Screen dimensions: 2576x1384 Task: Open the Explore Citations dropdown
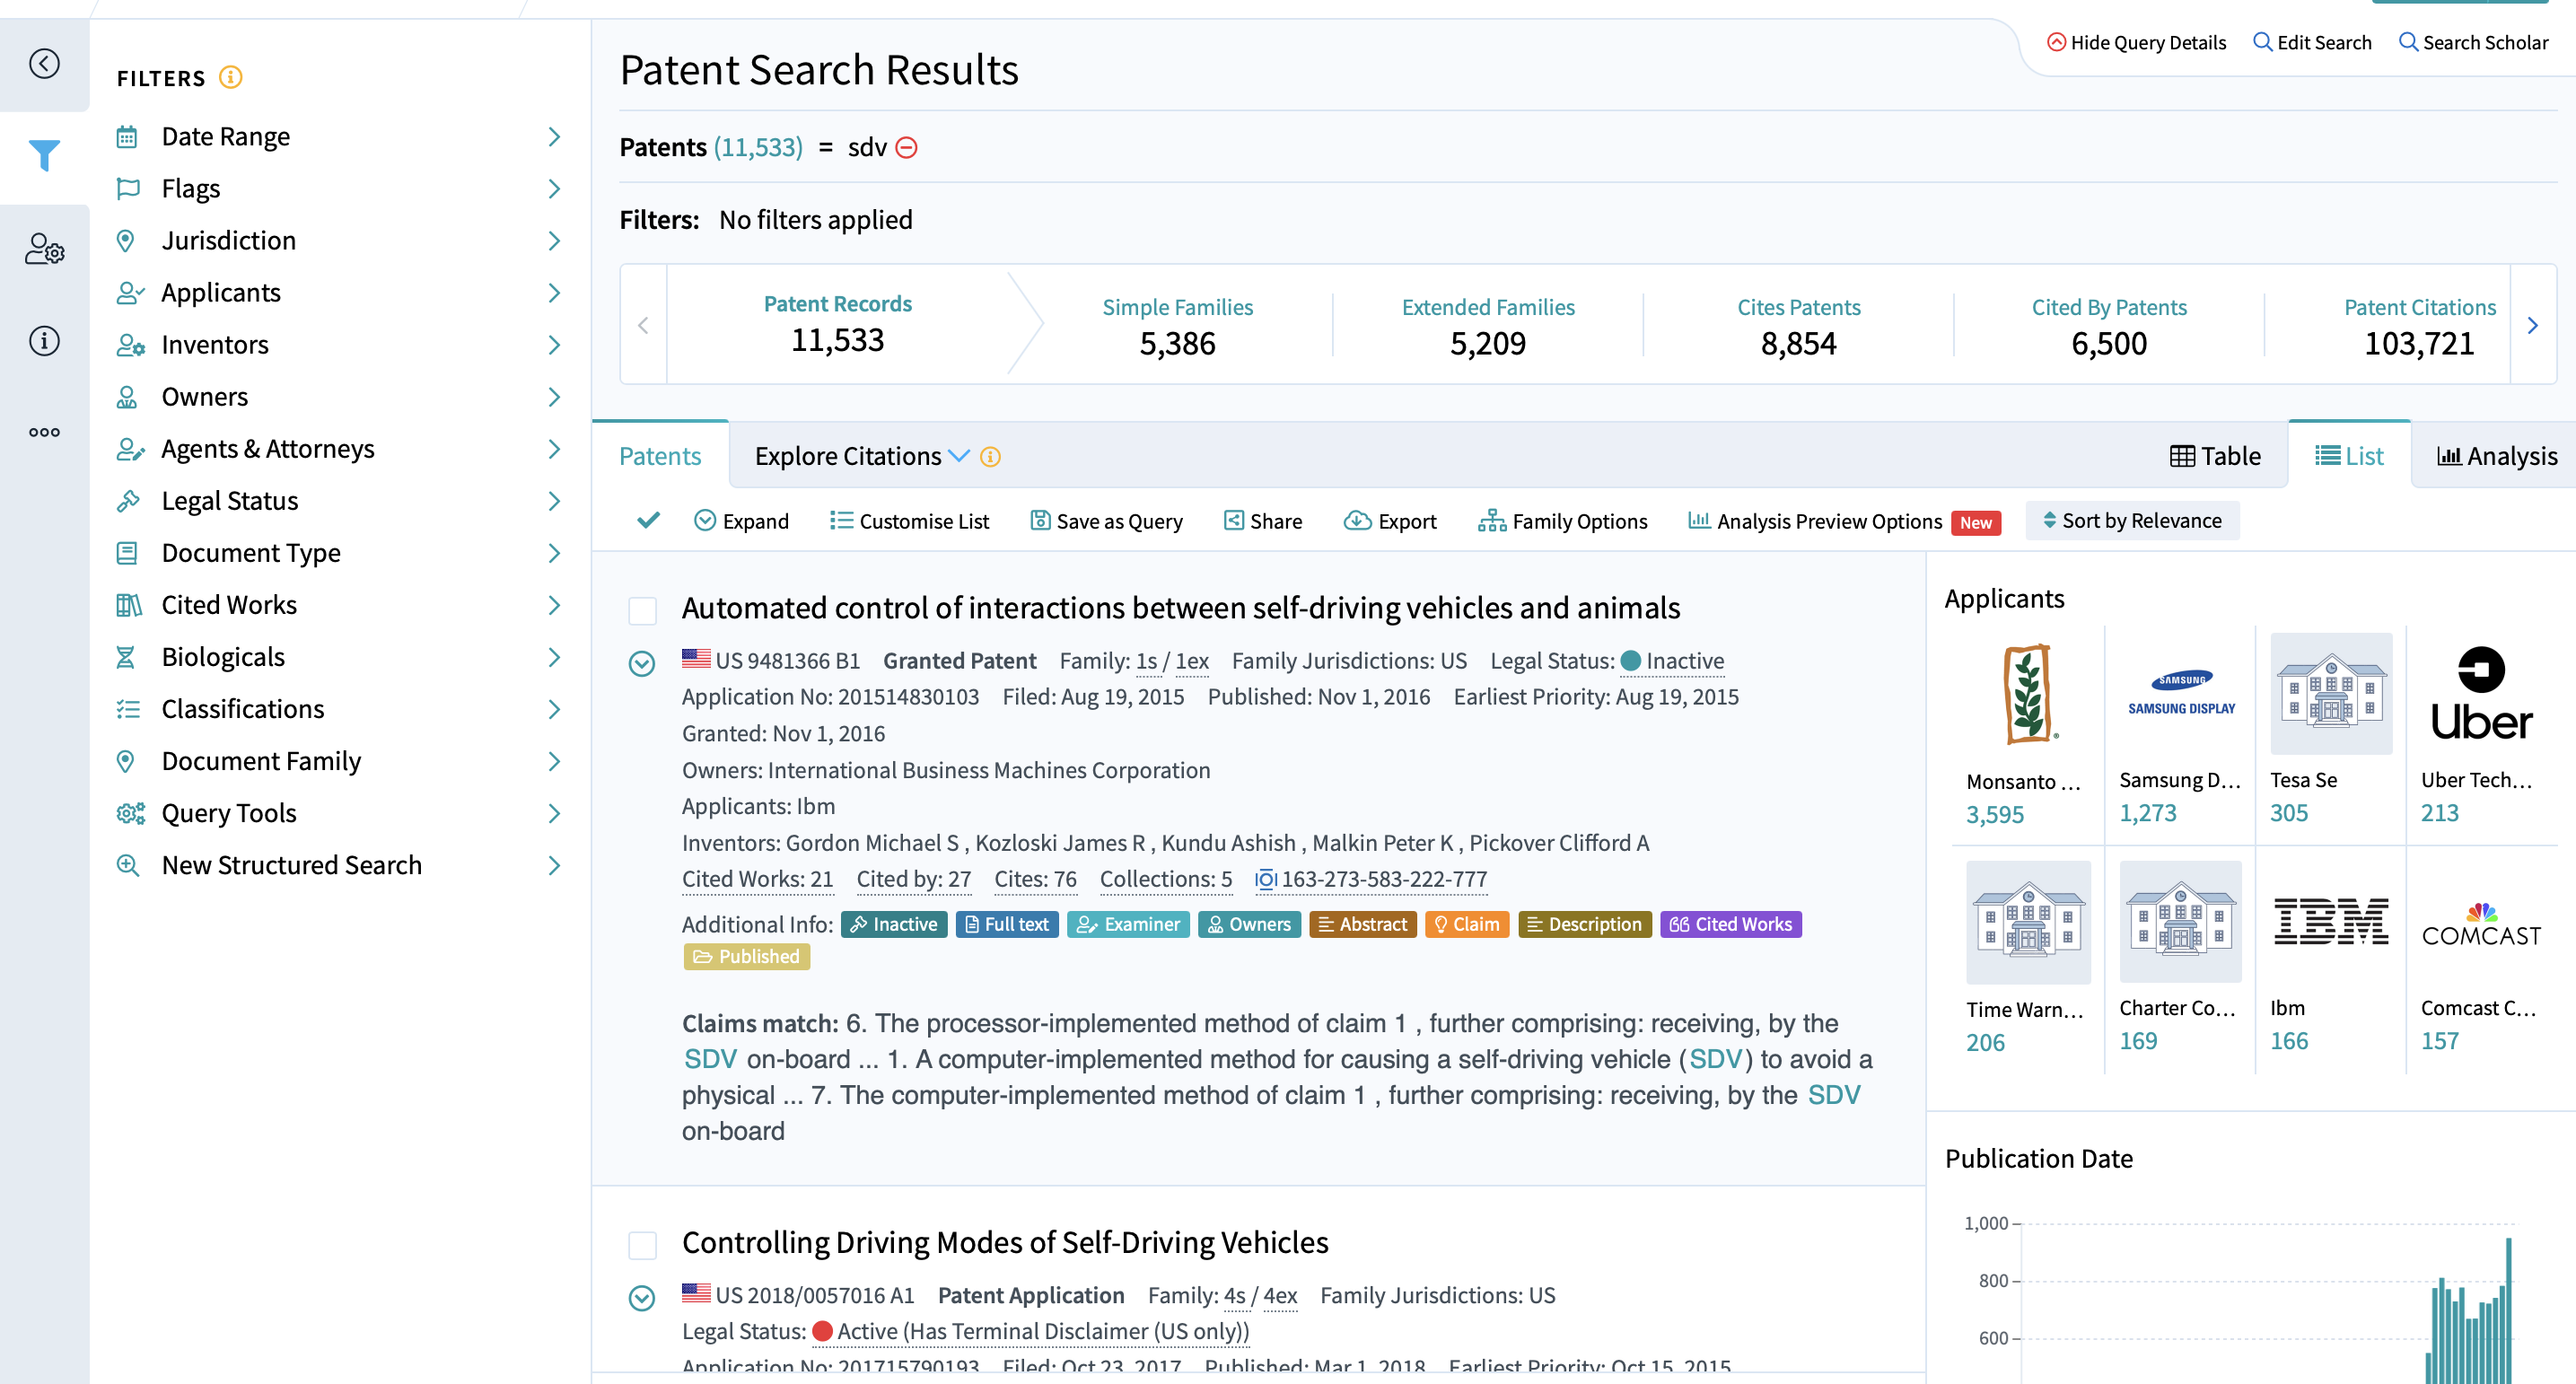[861, 456]
